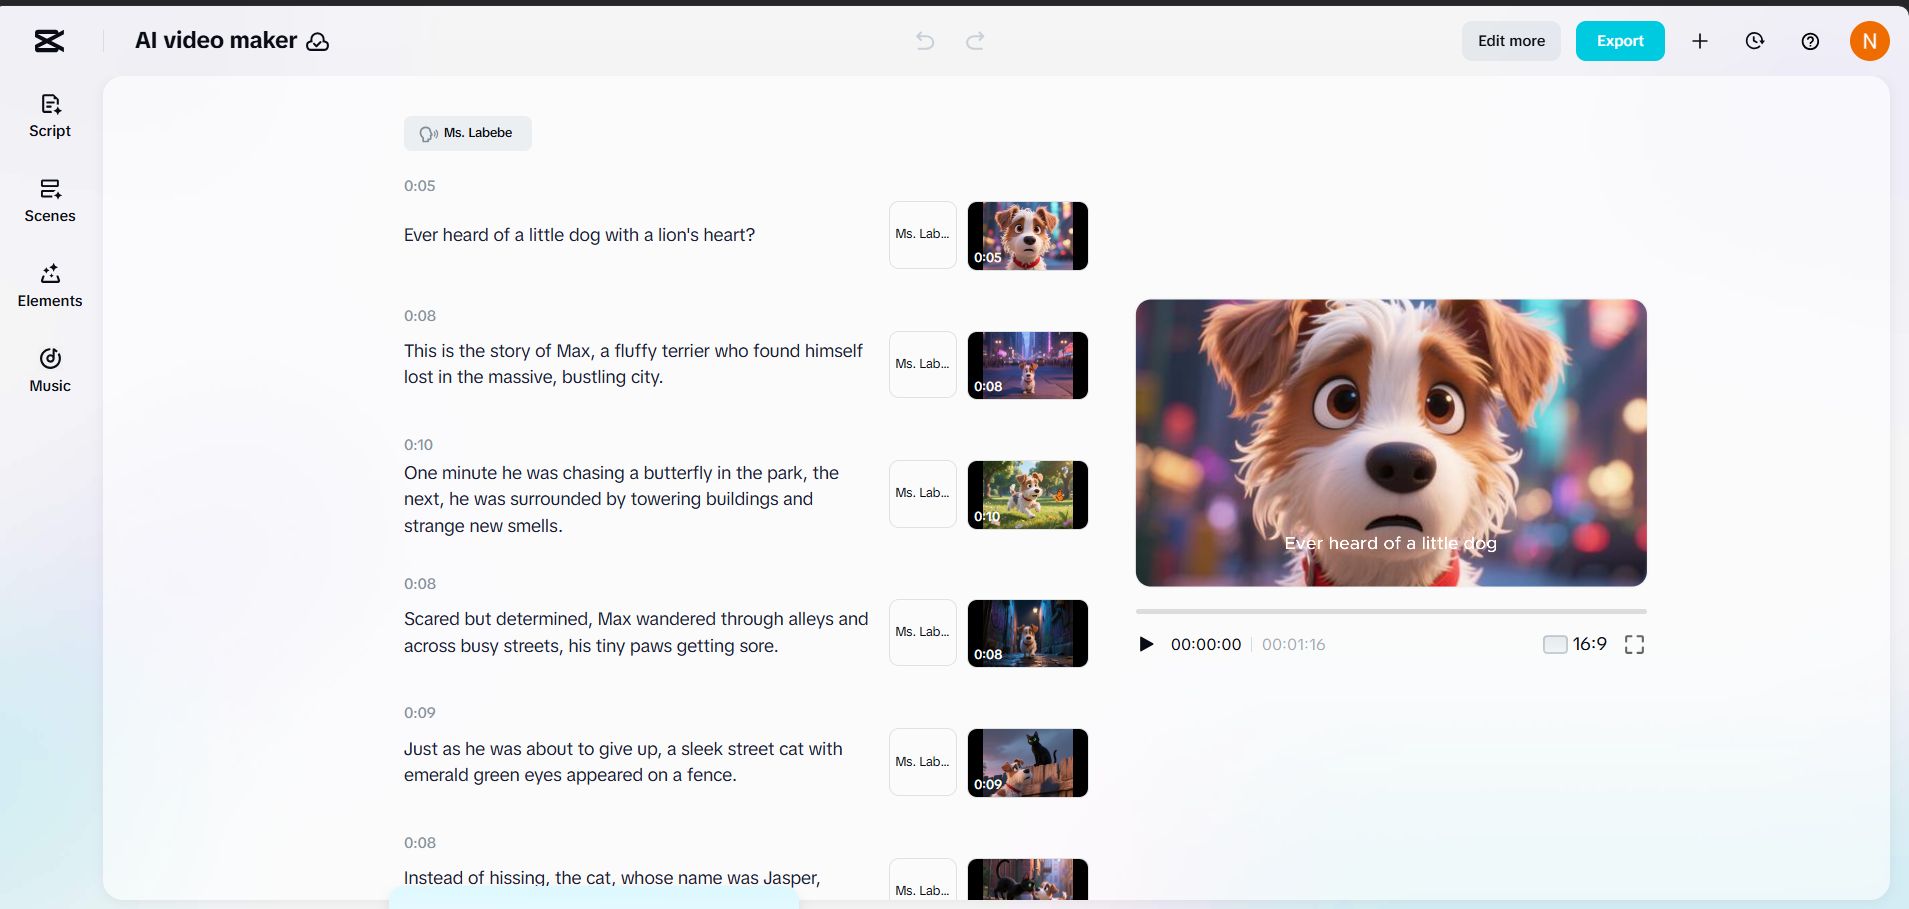1909x909 pixels.
Task: Open the Music panel
Action: pos(50,370)
